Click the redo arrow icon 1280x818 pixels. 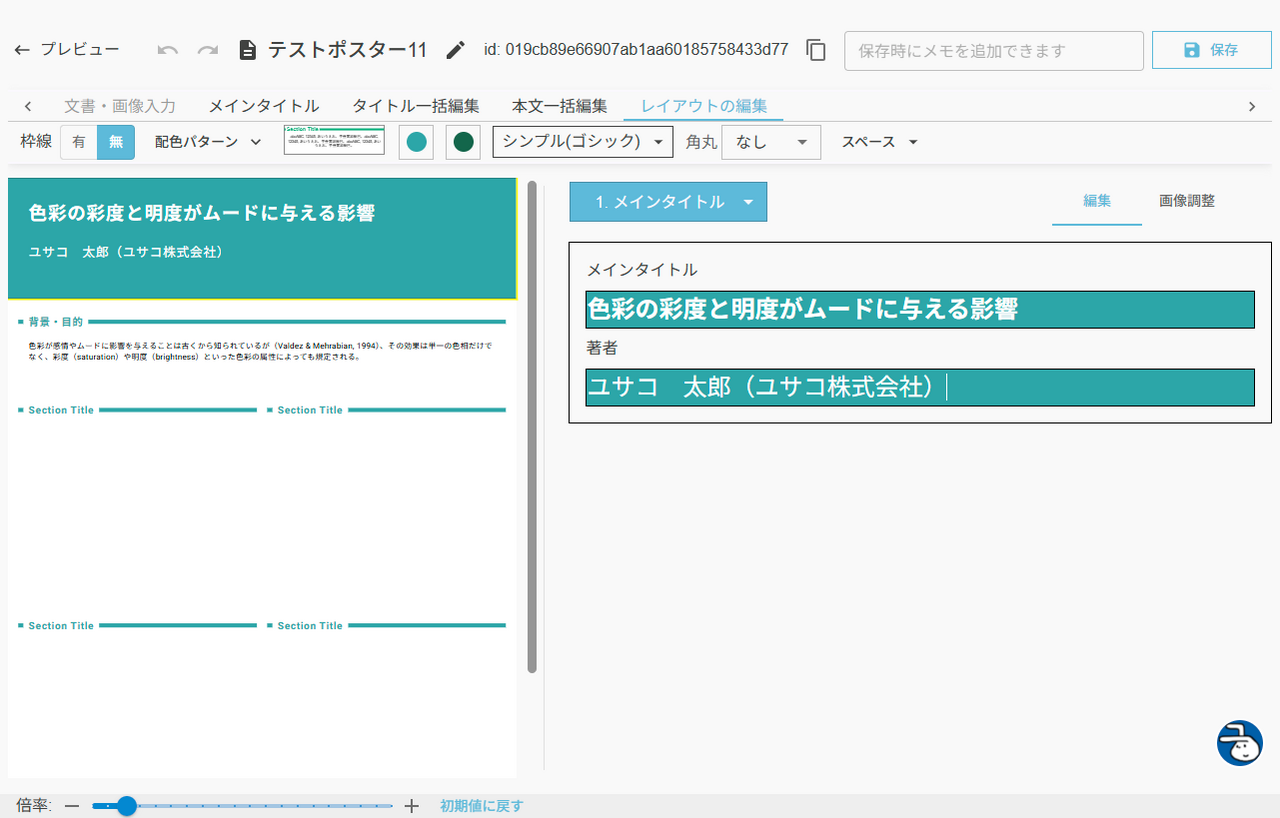(208, 50)
